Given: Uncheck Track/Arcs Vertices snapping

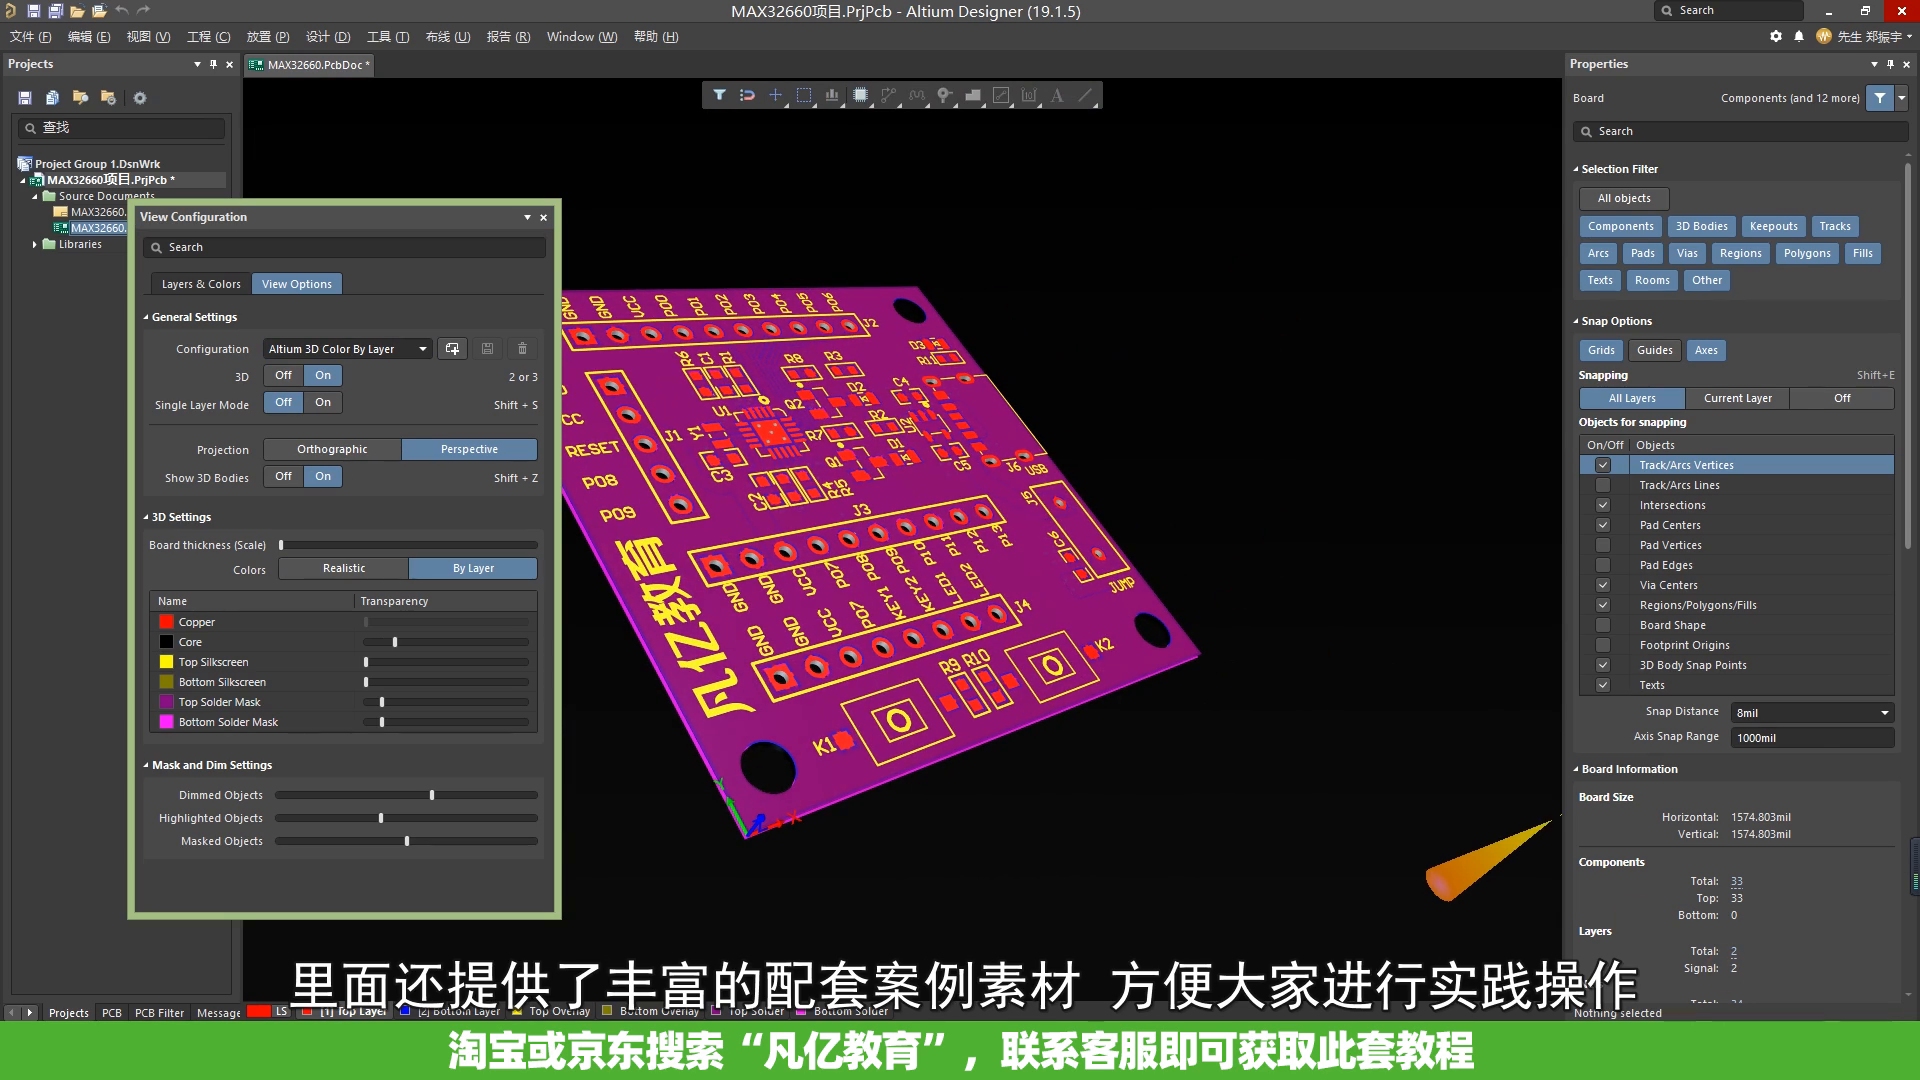Looking at the screenshot, I should click(1604, 465).
